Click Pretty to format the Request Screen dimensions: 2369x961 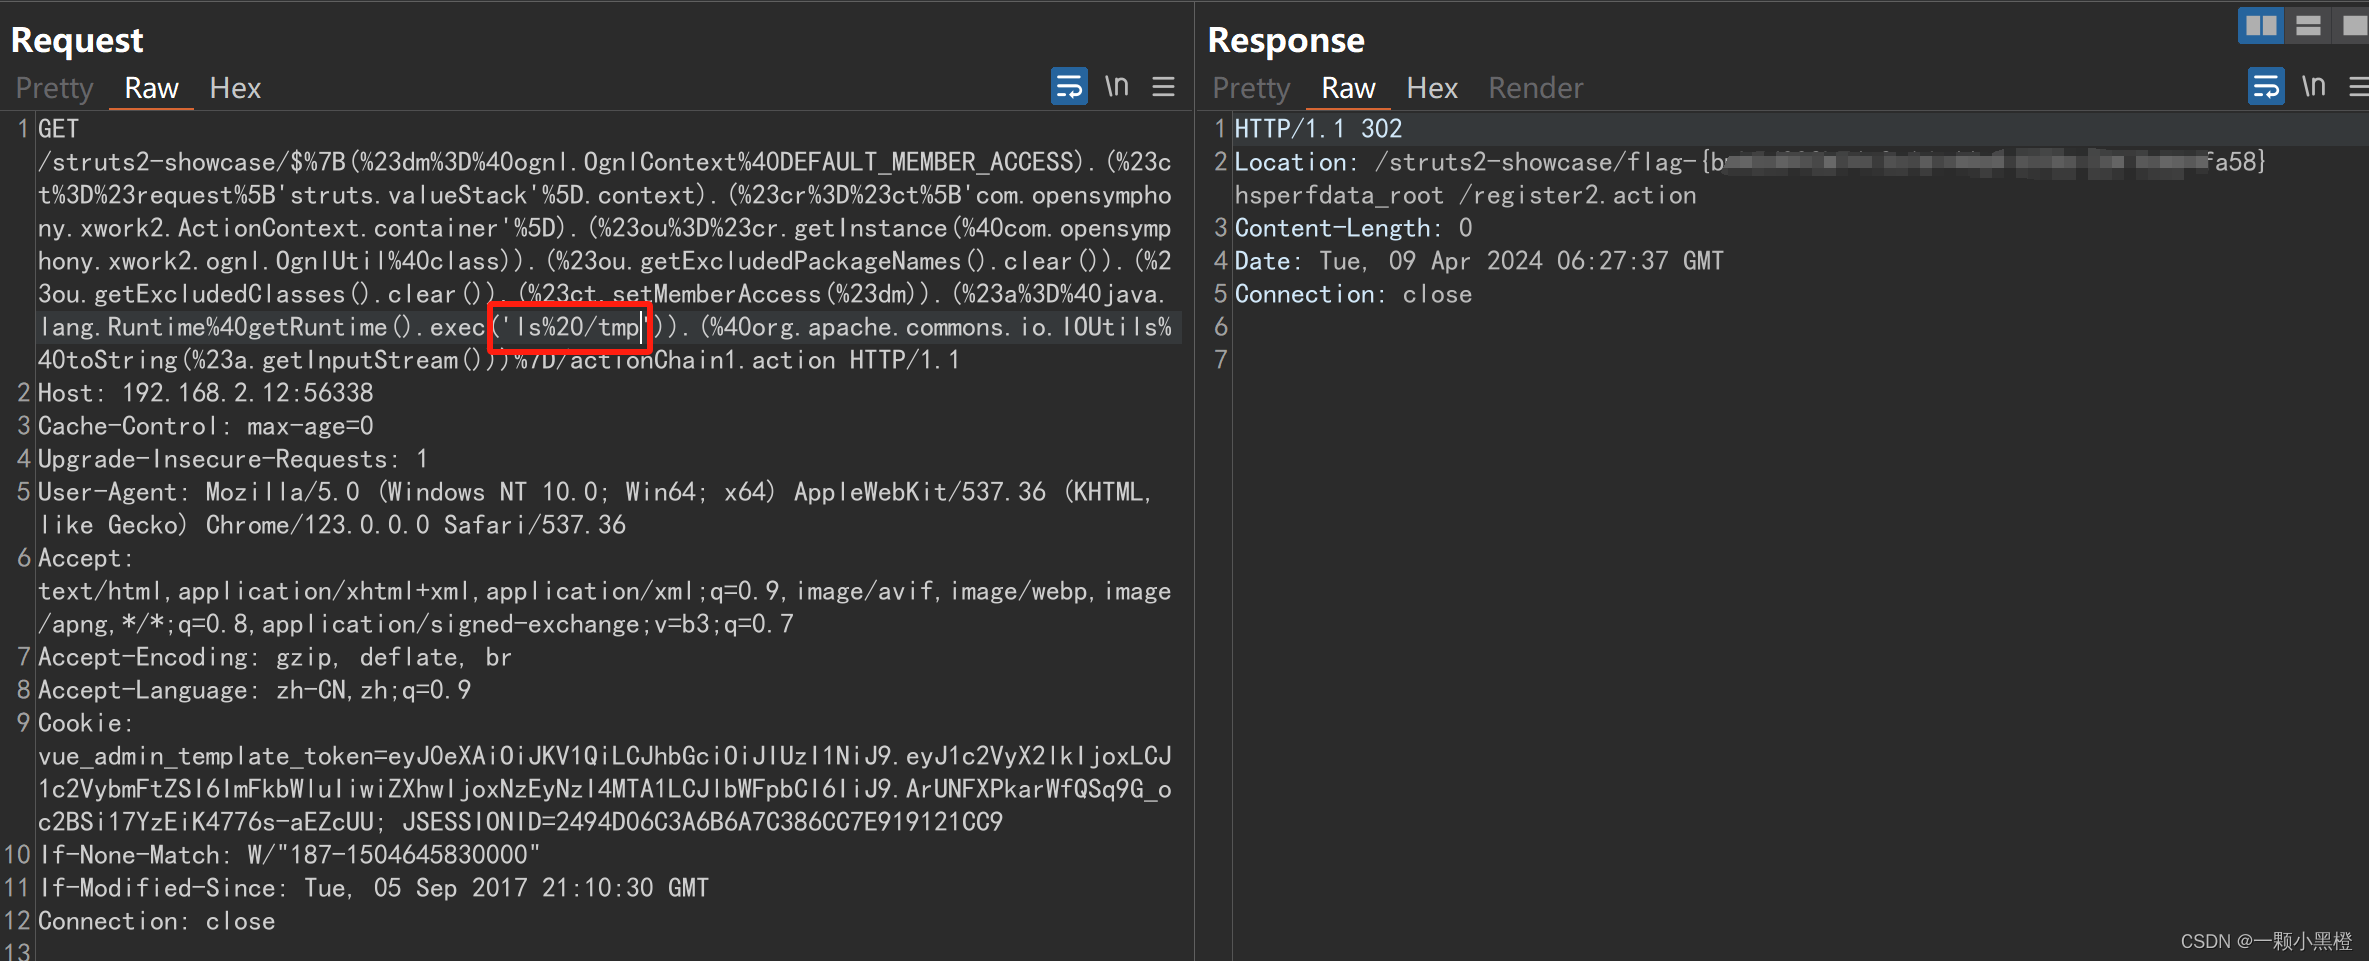[x=53, y=88]
